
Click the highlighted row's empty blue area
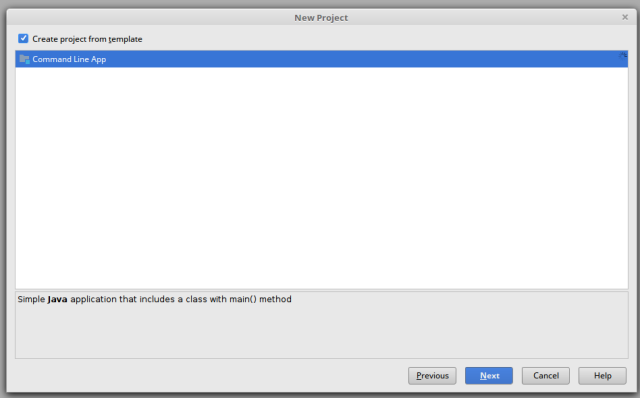[363, 59]
